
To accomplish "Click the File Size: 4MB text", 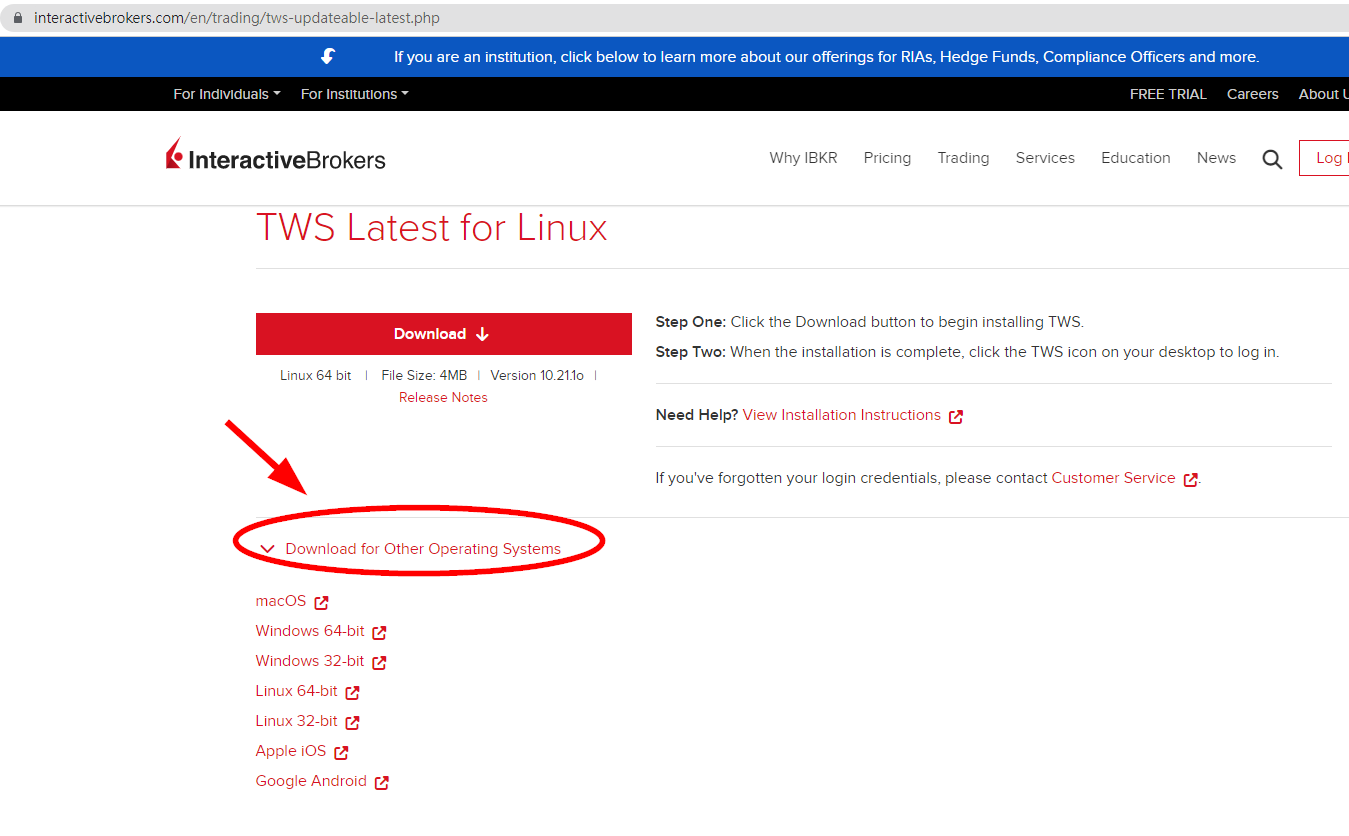I will pyautogui.click(x=424, y=375).
